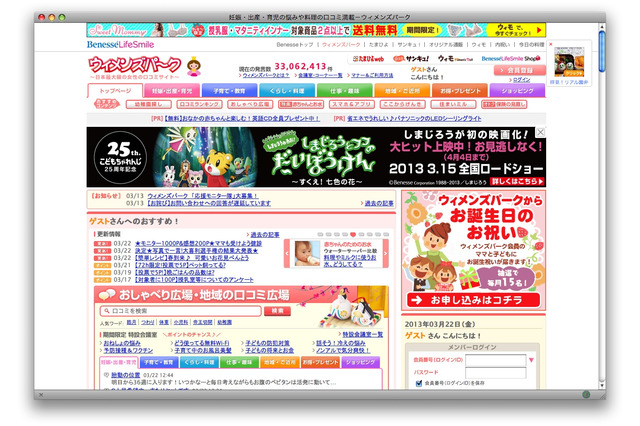Click the previous arrow on recommendation carousel
This screenshot has width=640, height=426.
287,253
